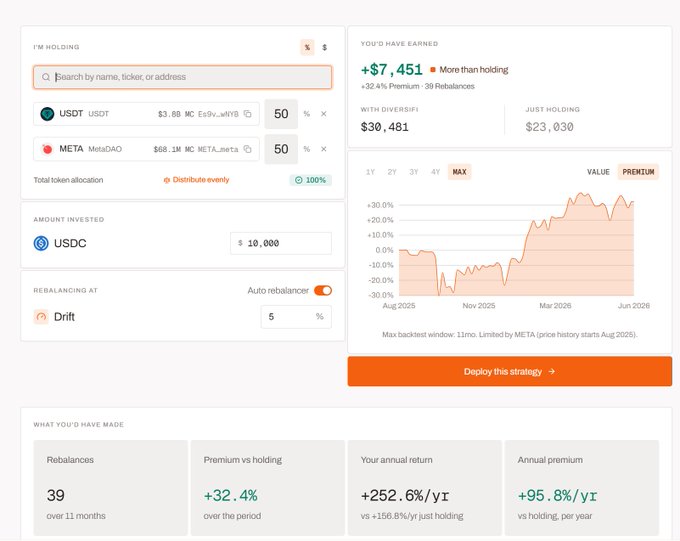This screenshot has width=680, height=541.
Task: Click the Annual premium +95.8%/yr card
Action: pos(582,488)
